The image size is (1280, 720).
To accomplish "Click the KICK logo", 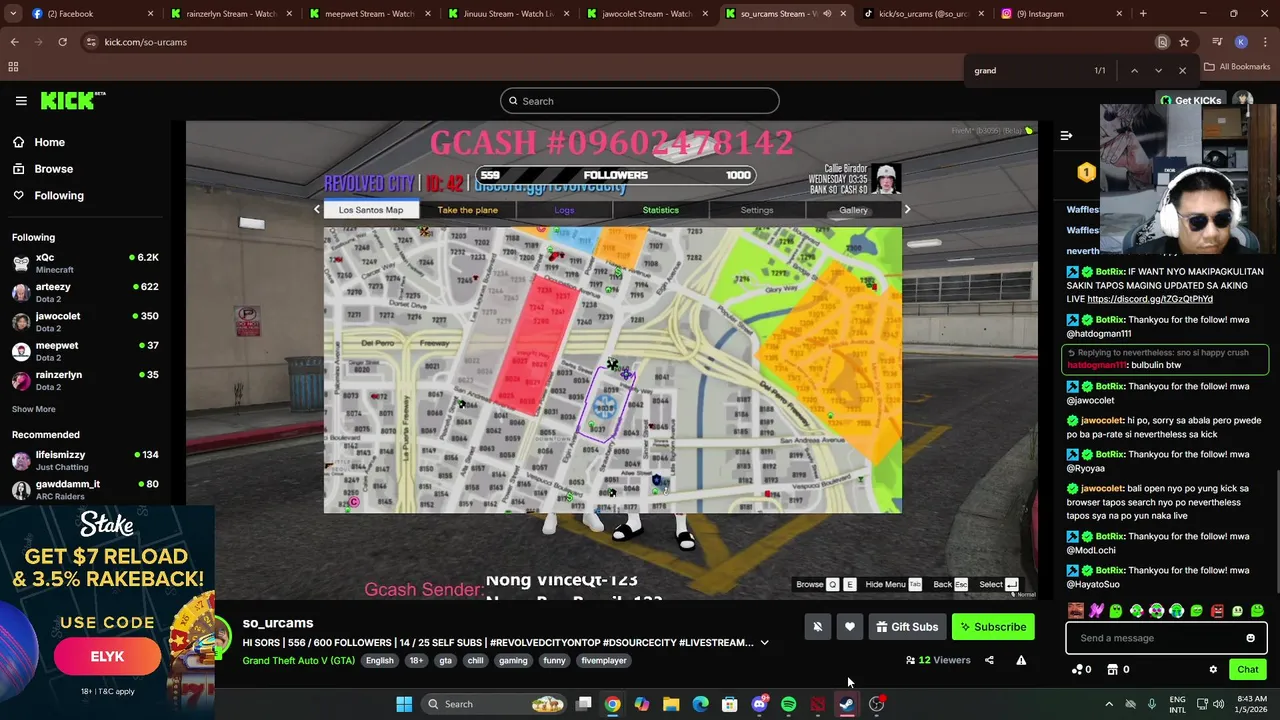I will 72,100.
